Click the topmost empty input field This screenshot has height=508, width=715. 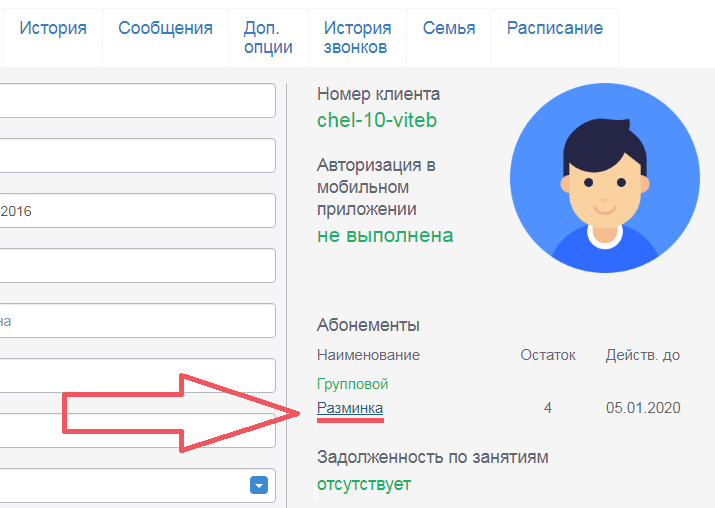coord(137,100)
